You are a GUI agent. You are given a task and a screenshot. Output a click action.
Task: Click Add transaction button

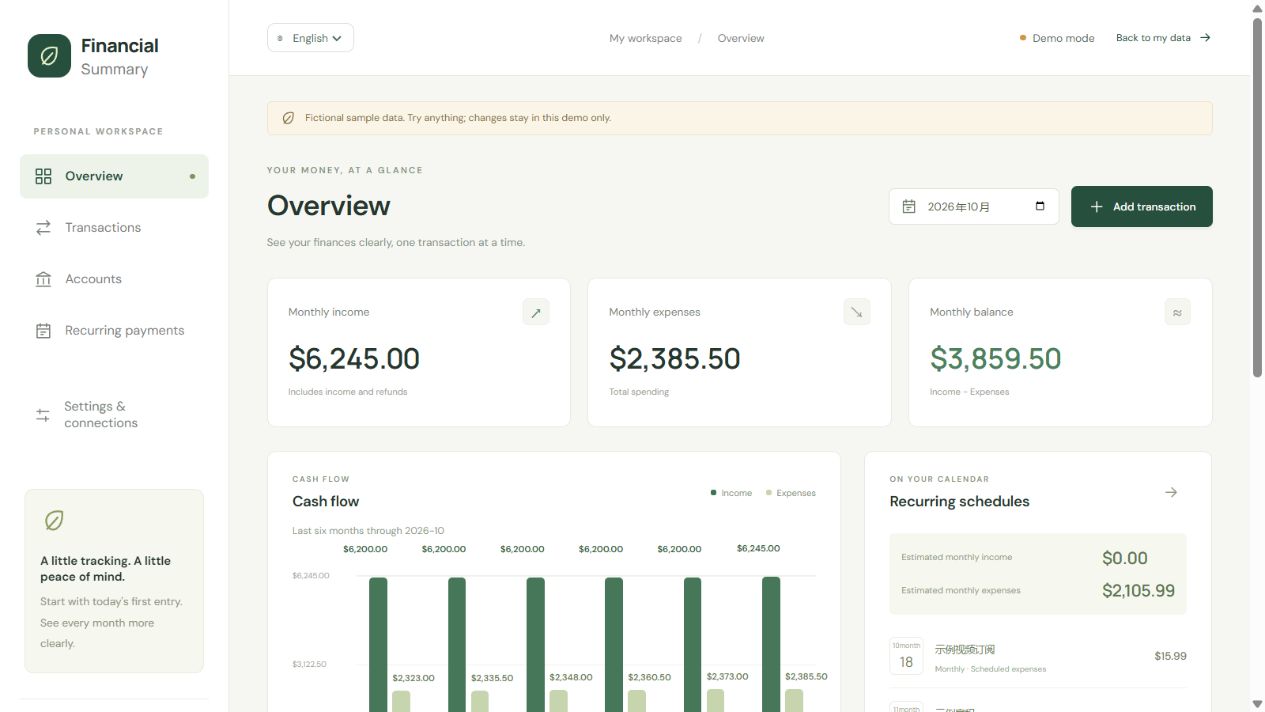point(1141,207)
